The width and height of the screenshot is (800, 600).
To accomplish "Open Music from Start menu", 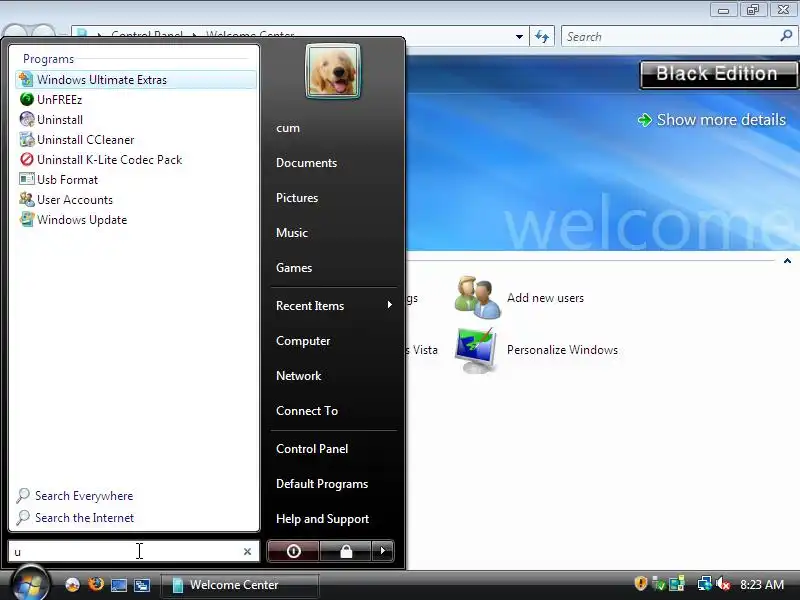I will 292,233.
